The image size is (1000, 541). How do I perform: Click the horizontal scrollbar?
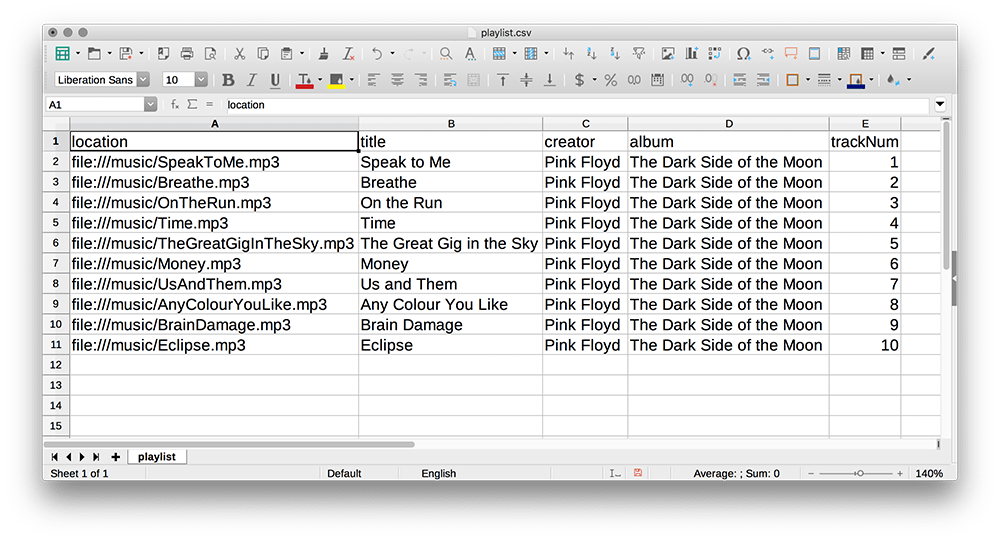pos(230,444)
